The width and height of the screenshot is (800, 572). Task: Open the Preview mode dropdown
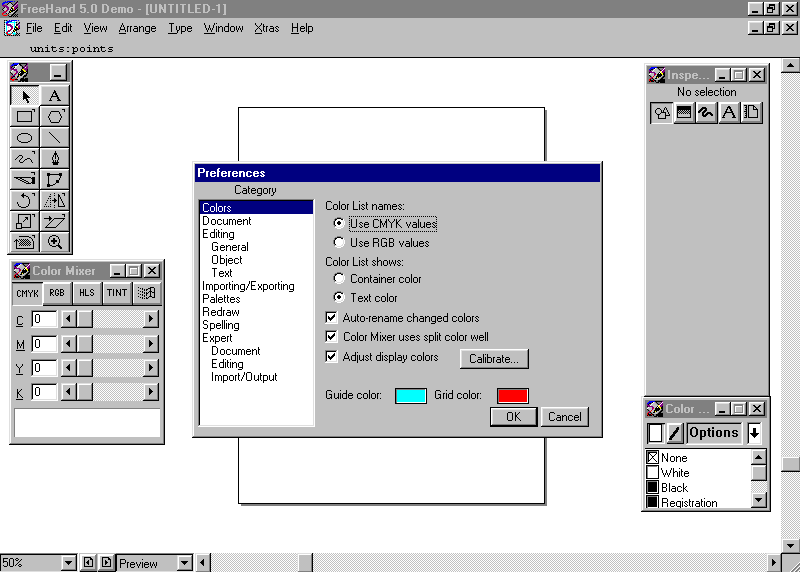(x=185, y=563)
